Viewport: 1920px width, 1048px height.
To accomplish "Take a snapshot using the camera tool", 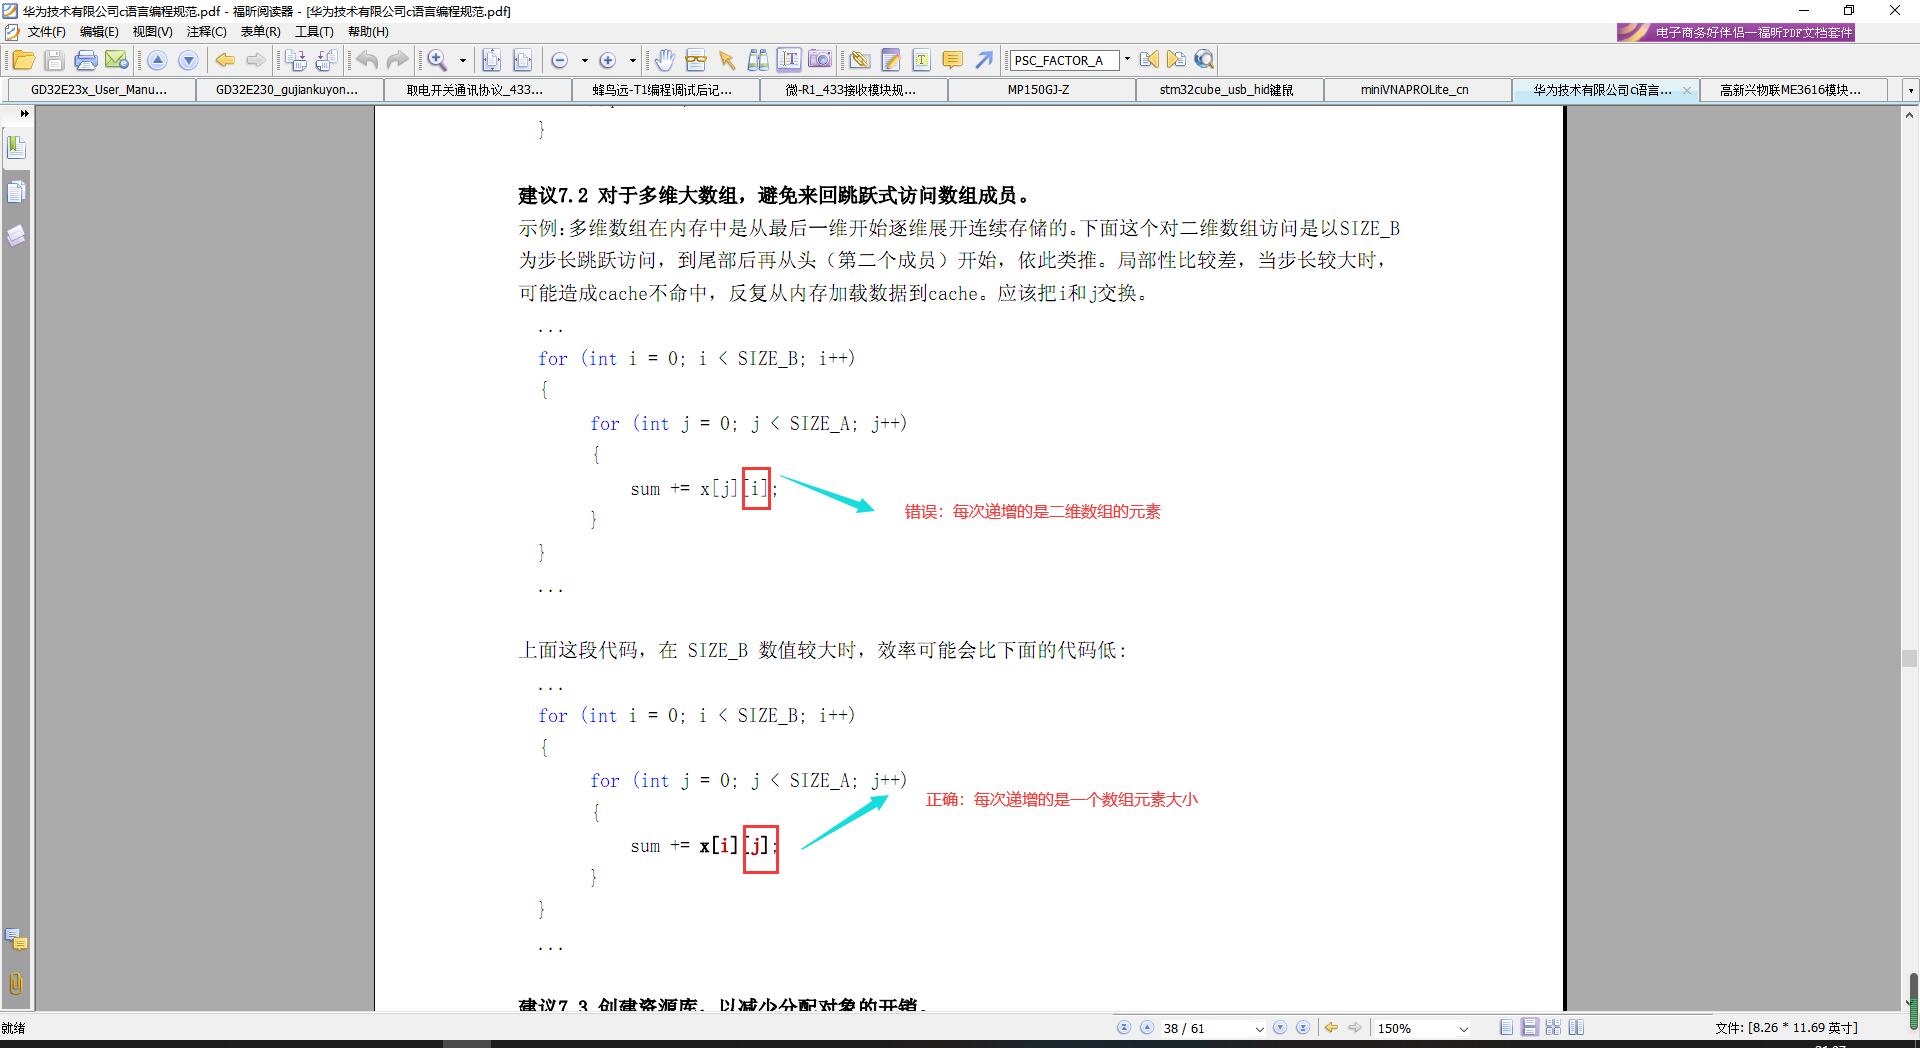I will (x=819, y=60).
